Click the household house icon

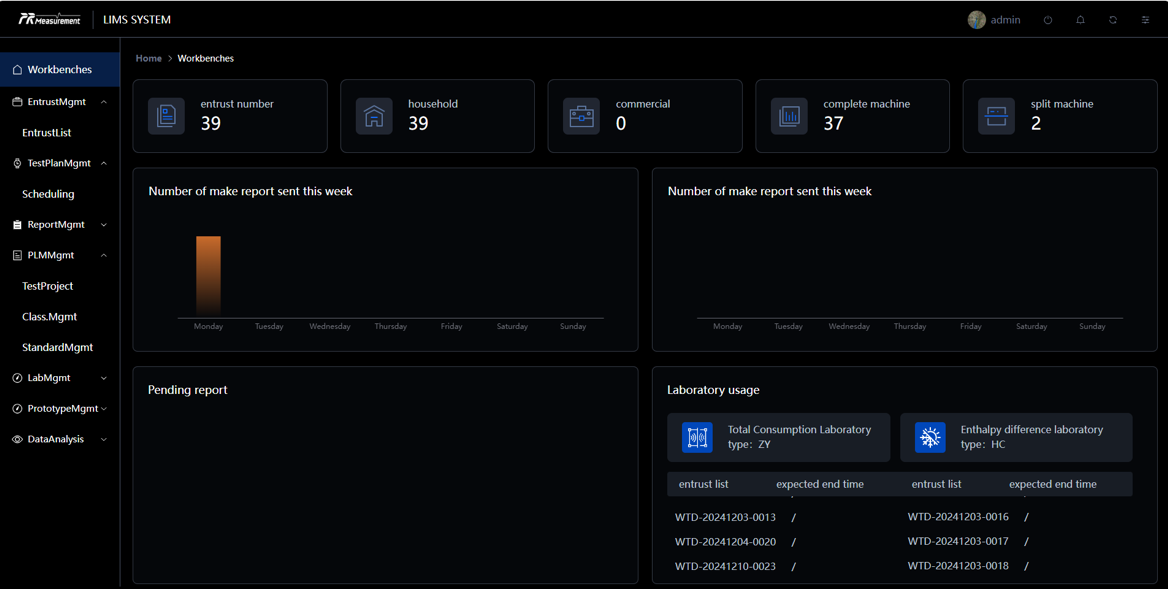374,116
